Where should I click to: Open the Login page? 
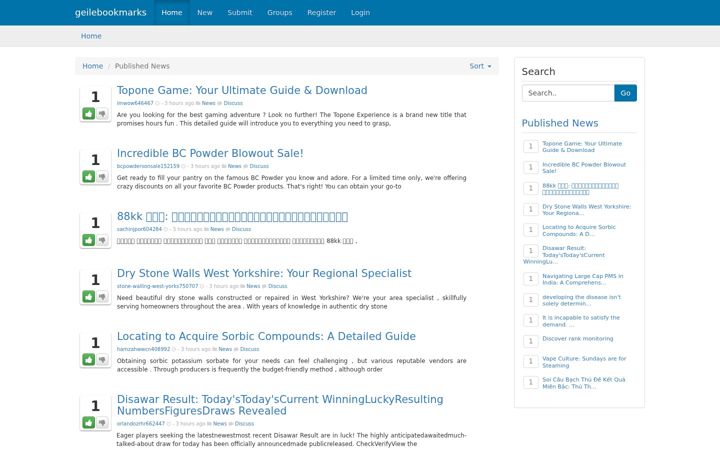coord(360,12)
